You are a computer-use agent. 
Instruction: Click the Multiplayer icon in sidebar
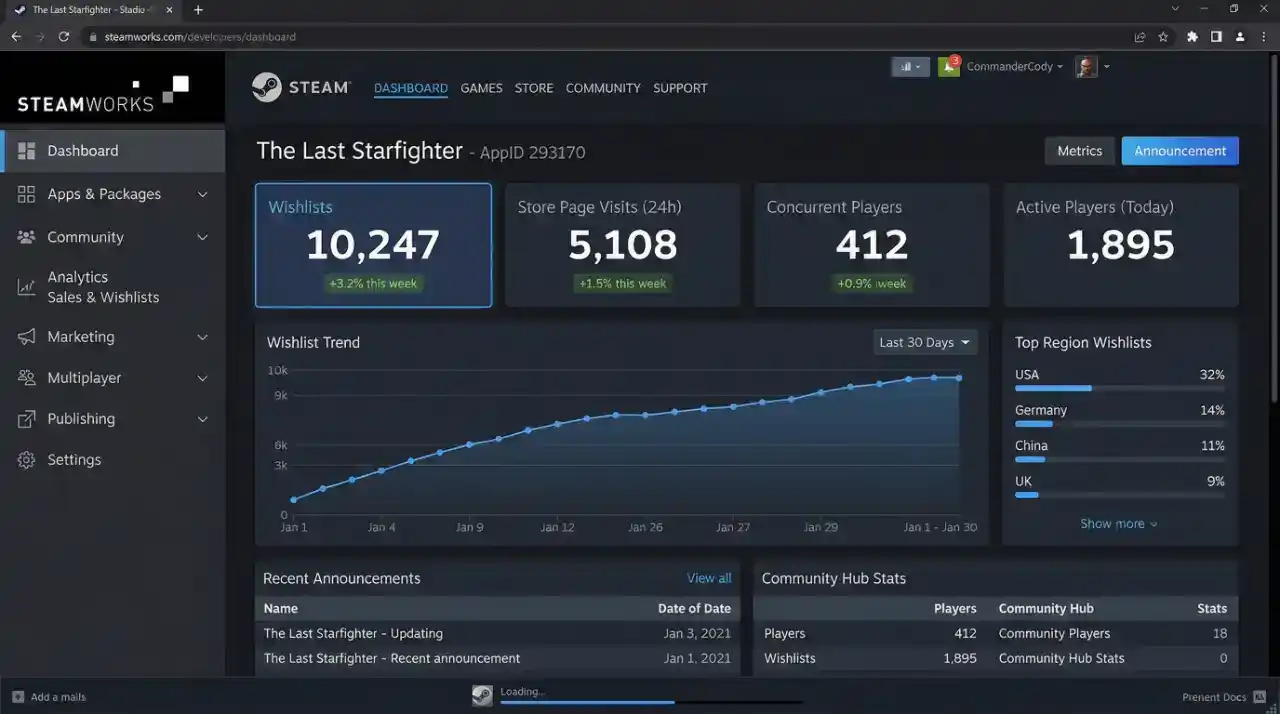[x=27, y=378]
